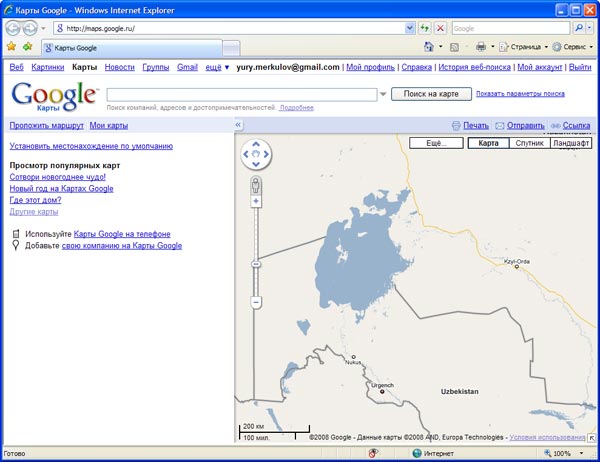Viewport: 600px width, 462px height.
Task: Zoom out with the minus button
Action: [x=256, y=302]
